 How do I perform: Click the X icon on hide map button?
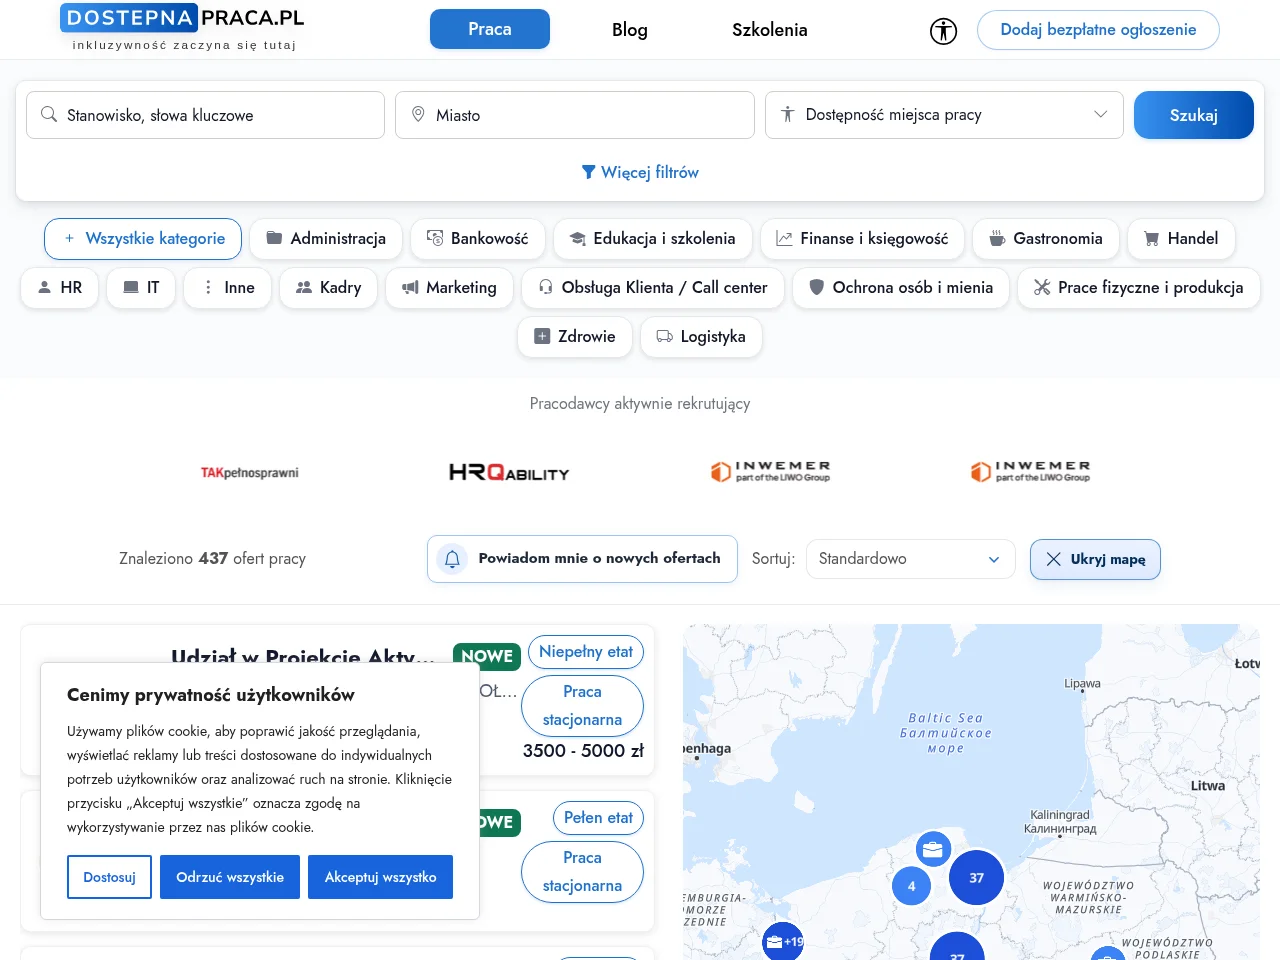[x=1053, y=559]
